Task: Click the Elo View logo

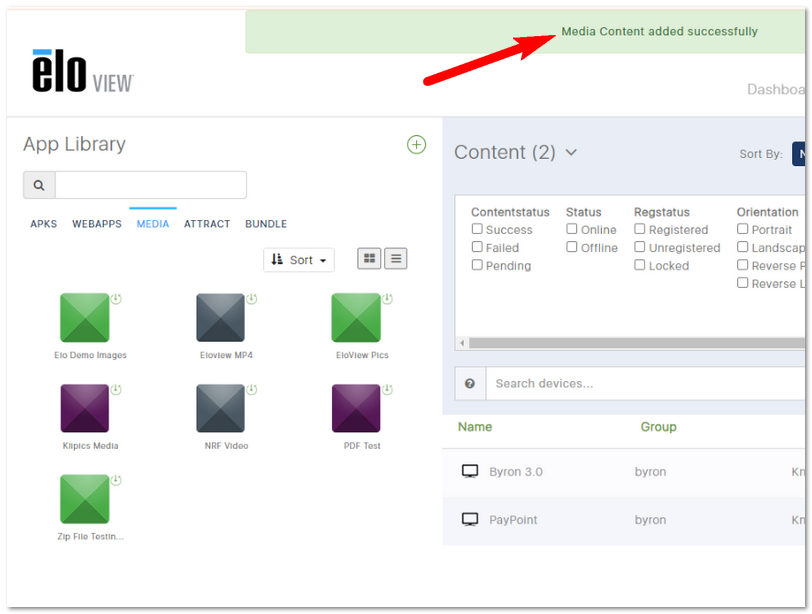Action: click(x=83, y=71)
